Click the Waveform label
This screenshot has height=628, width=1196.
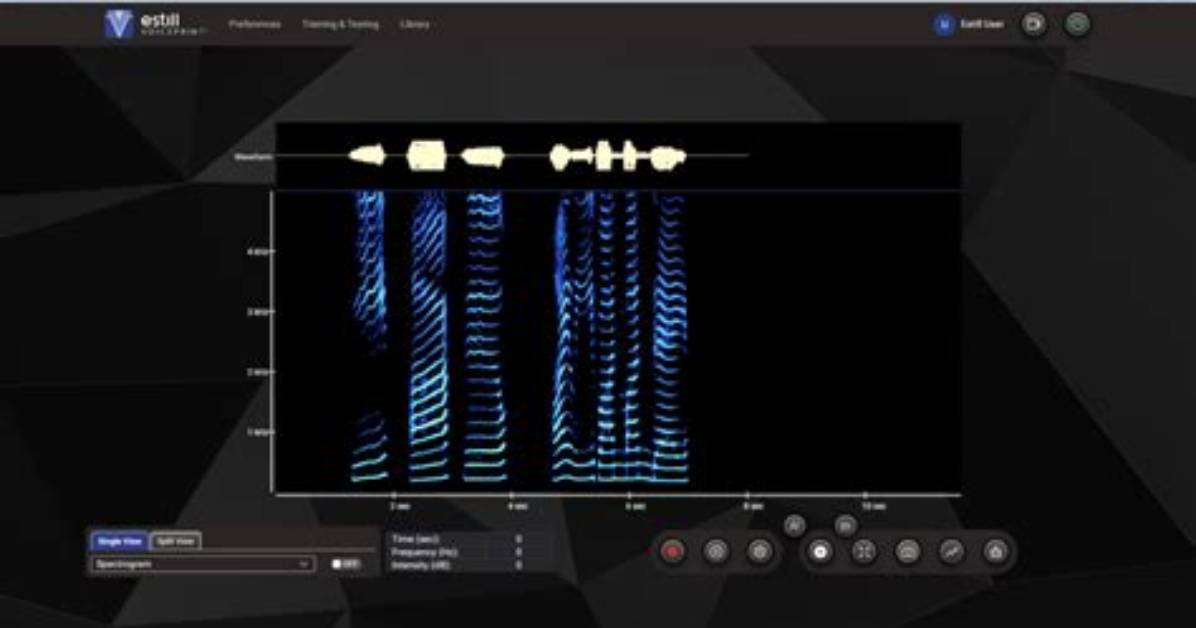click(x=253, y=156)
